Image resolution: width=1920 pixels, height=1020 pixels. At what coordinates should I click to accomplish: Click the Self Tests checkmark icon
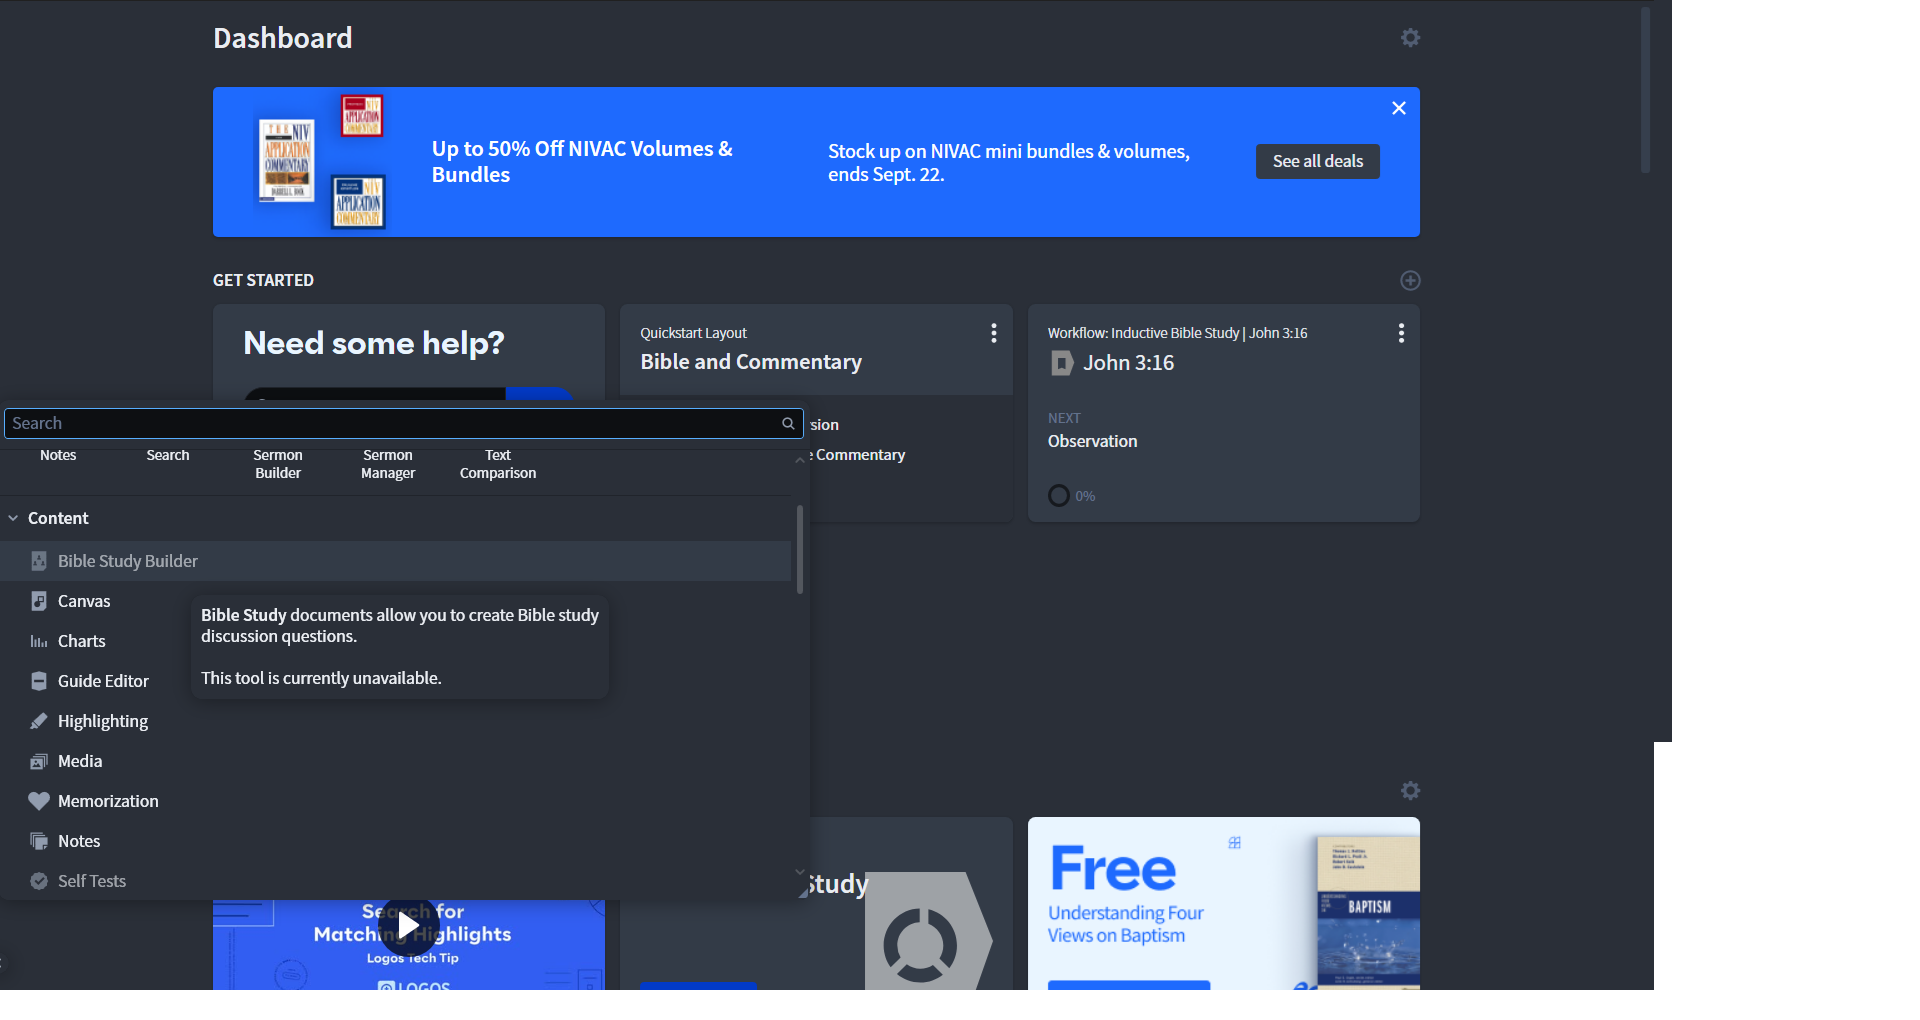pos(39,881)
